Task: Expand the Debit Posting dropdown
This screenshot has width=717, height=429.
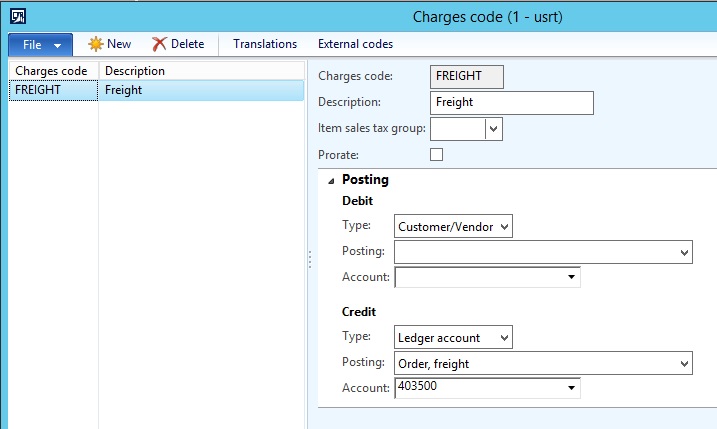Action: pyautogui.click(x=684, y=253)
